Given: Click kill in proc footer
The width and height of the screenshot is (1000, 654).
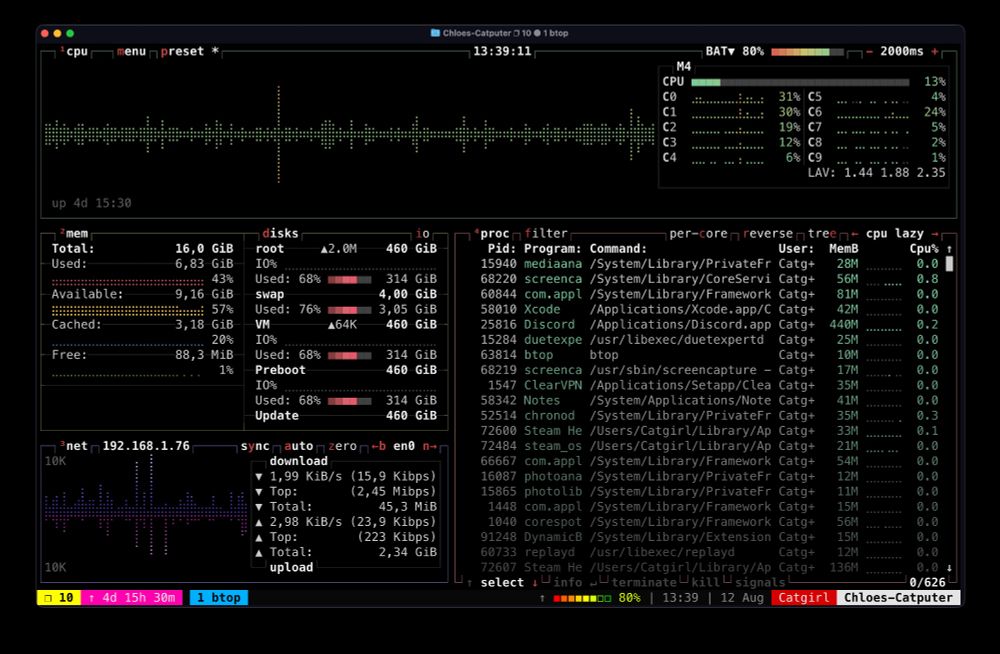Looking at the screenshot, I should tap(705, 583).
